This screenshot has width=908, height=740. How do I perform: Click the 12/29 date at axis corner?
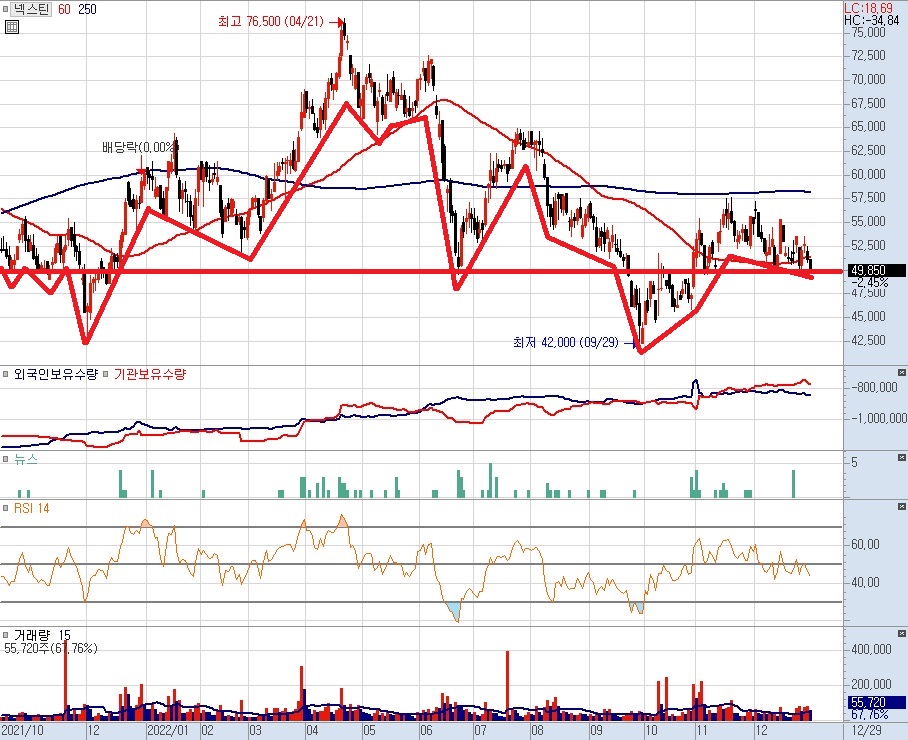point(867,730)
